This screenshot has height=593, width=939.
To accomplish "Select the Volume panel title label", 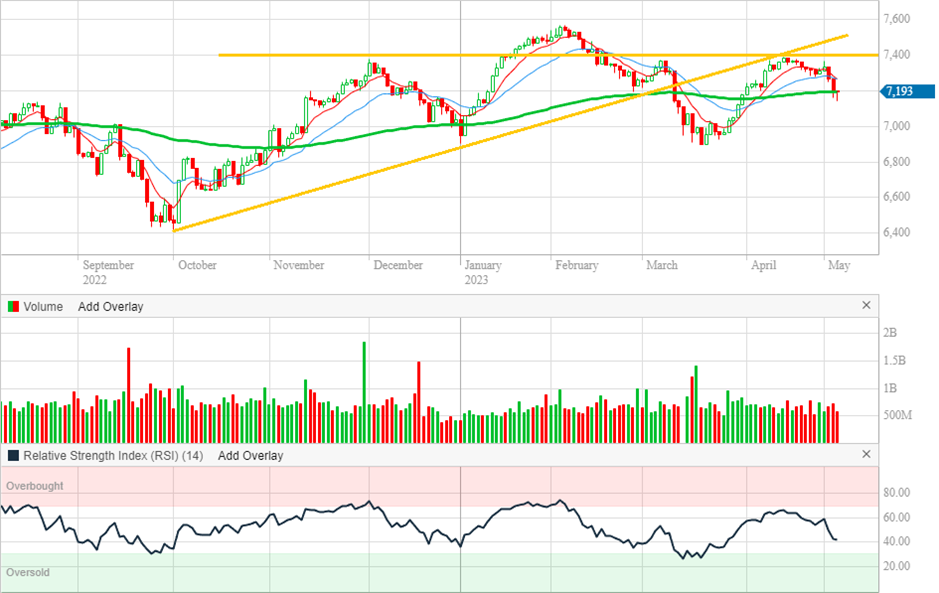I will (43, 307).
